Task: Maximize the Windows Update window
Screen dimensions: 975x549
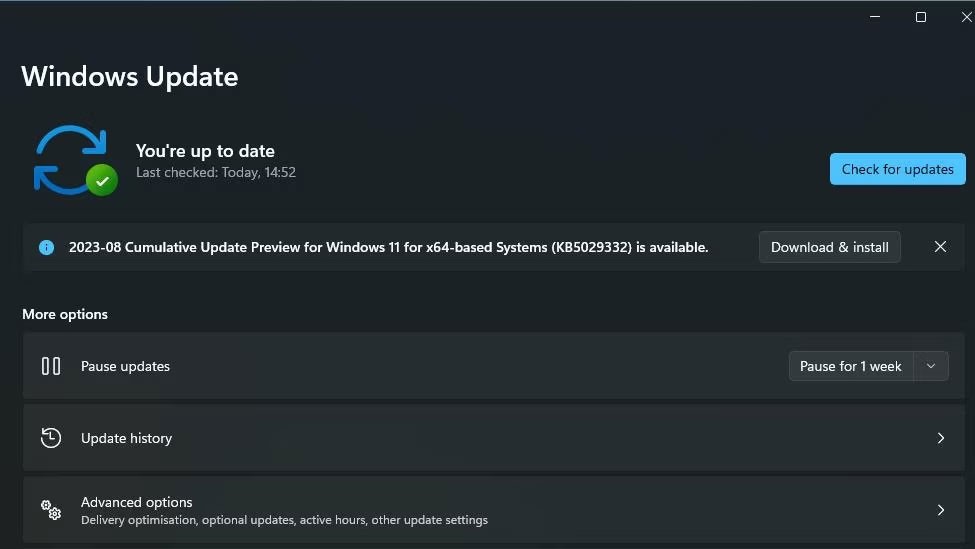Action: 921,17
